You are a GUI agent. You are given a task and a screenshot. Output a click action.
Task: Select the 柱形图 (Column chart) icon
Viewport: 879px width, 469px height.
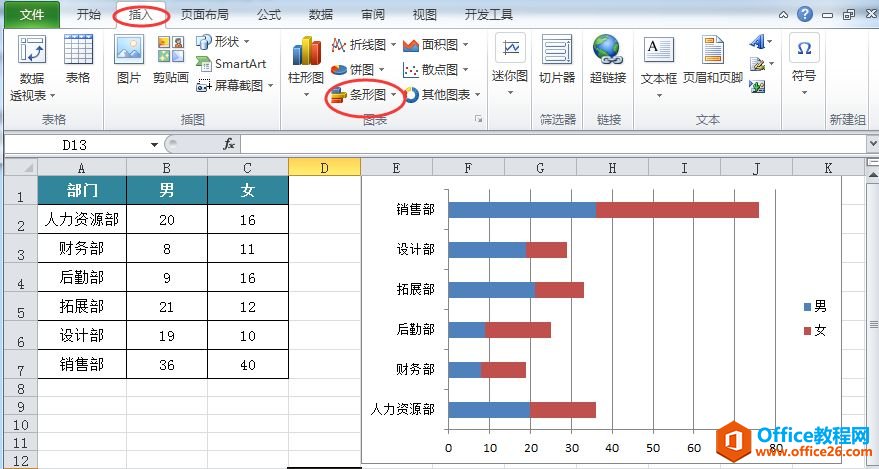click(305, 52)
